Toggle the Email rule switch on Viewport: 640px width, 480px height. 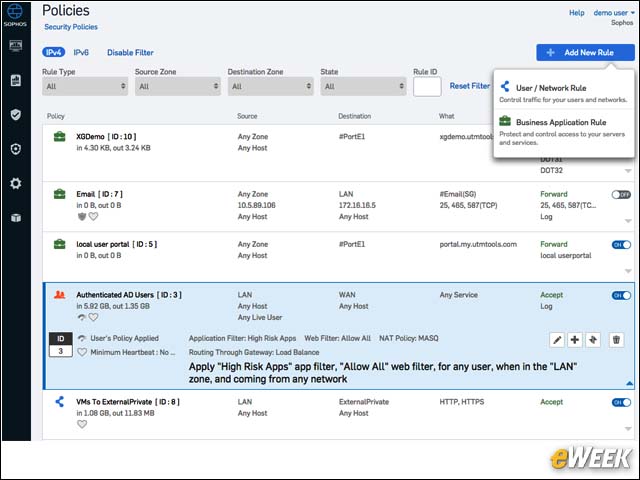click(x=621, y=195)
